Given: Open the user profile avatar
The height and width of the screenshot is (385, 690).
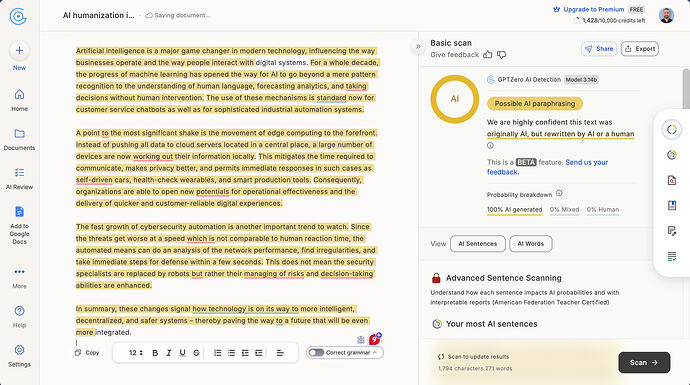Looking at the screenshot, I should pos(666,15).
